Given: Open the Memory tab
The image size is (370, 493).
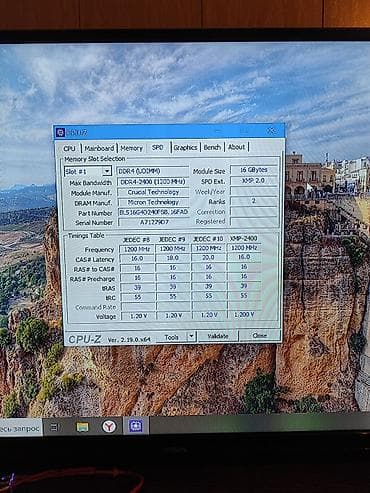Looking at the screenshot, I should tap(131, 148).
